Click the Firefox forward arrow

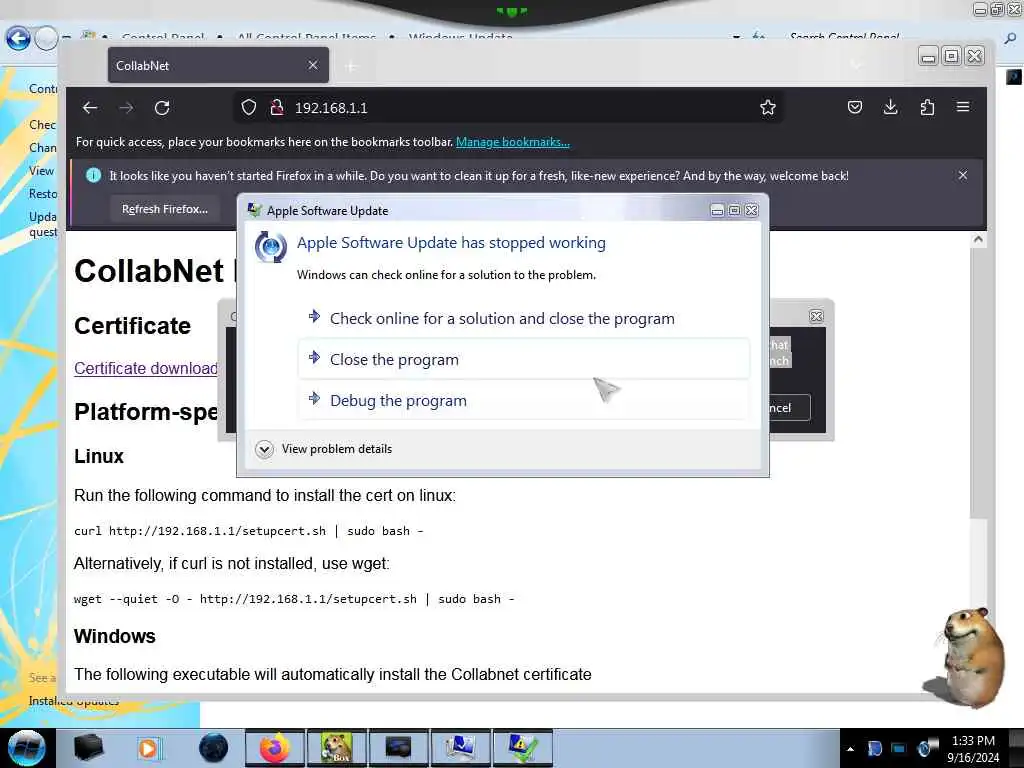[126, 108]
